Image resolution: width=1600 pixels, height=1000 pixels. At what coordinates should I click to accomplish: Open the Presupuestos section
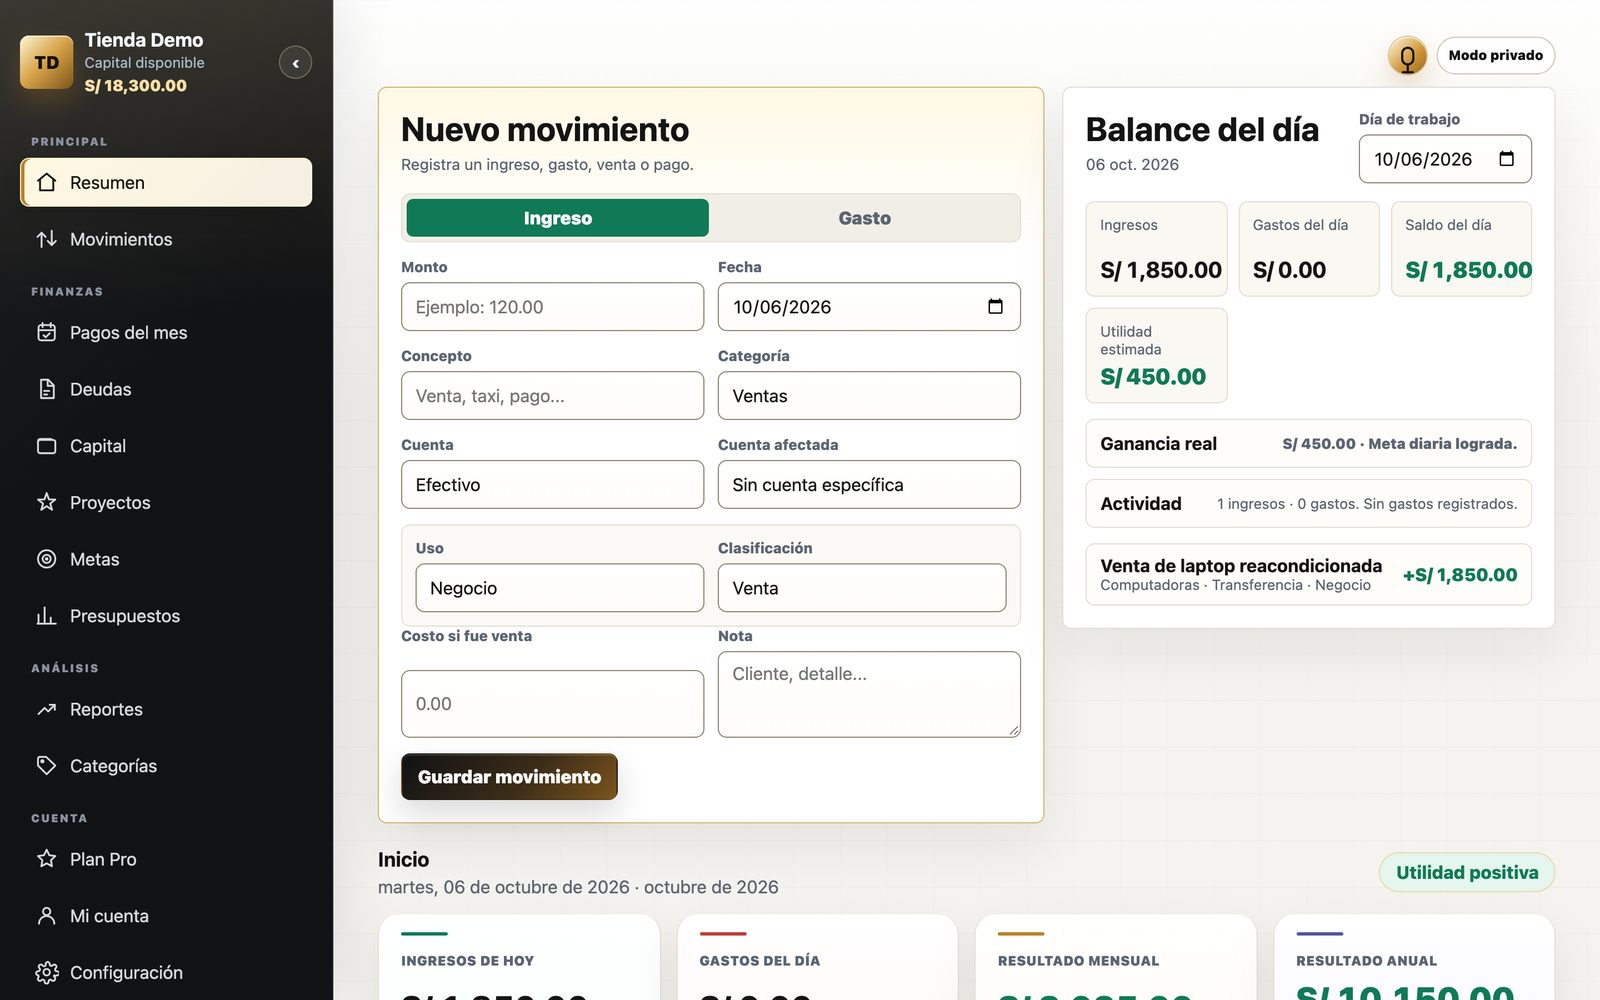166,616
